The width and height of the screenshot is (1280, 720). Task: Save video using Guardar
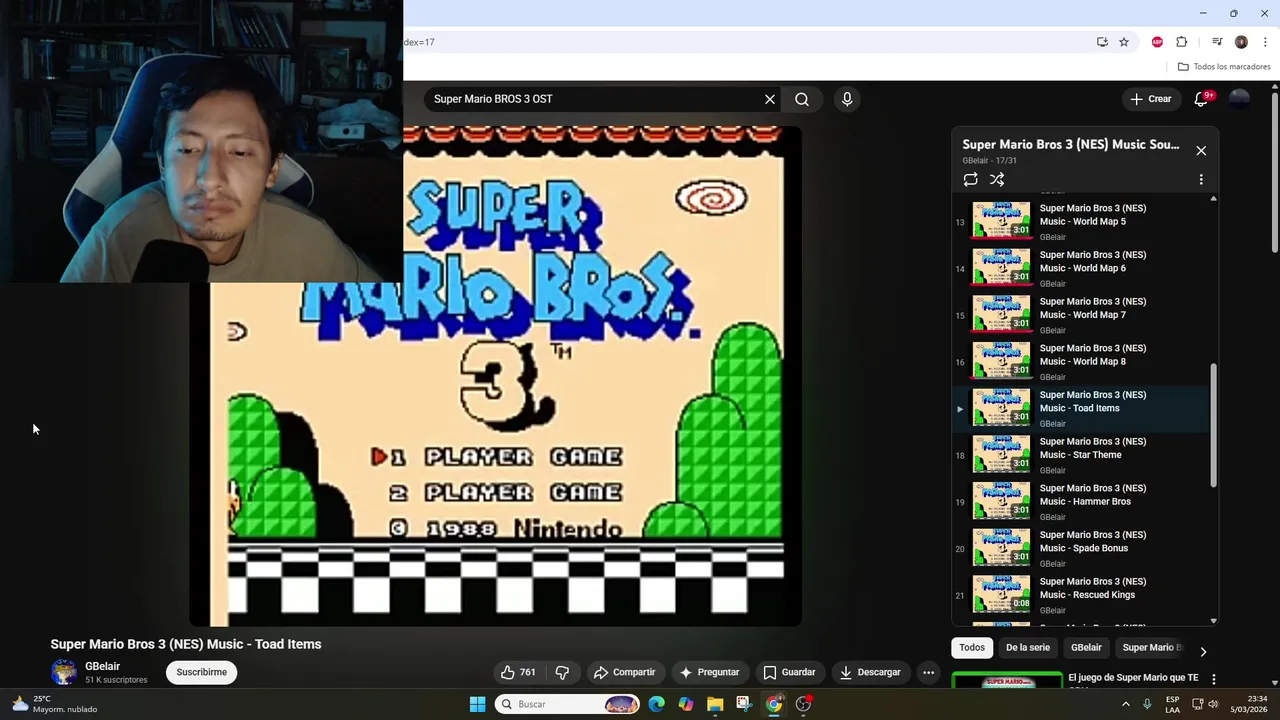[789, 672]
